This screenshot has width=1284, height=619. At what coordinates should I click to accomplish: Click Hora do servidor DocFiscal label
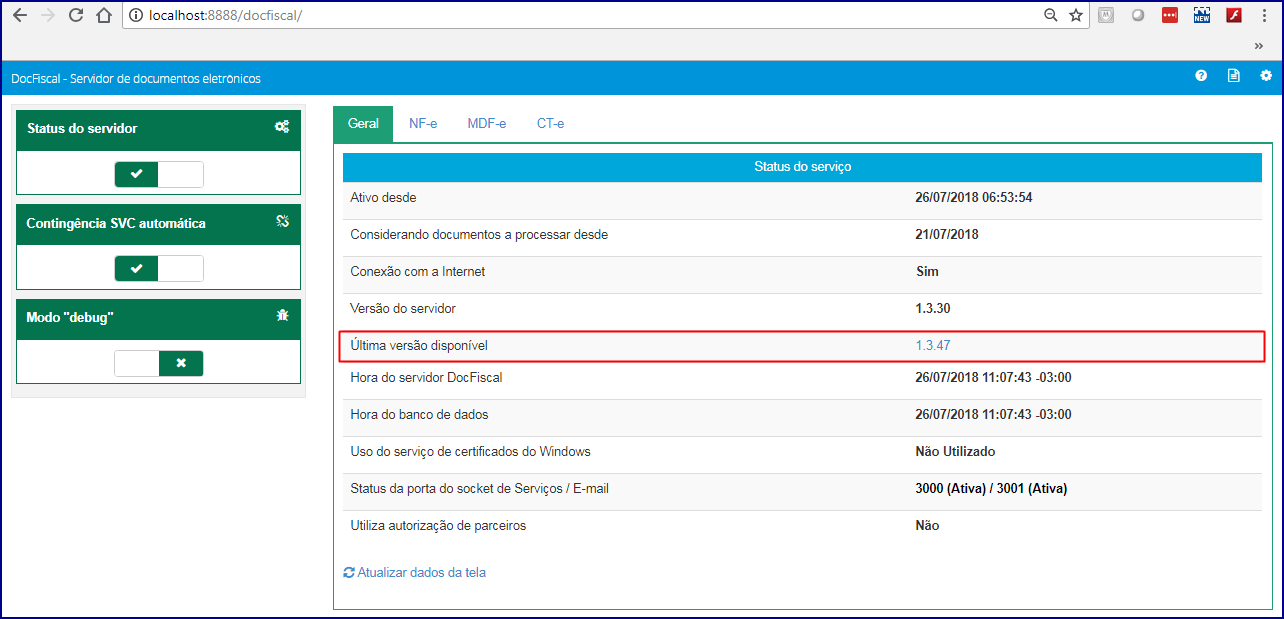point(426,378)
